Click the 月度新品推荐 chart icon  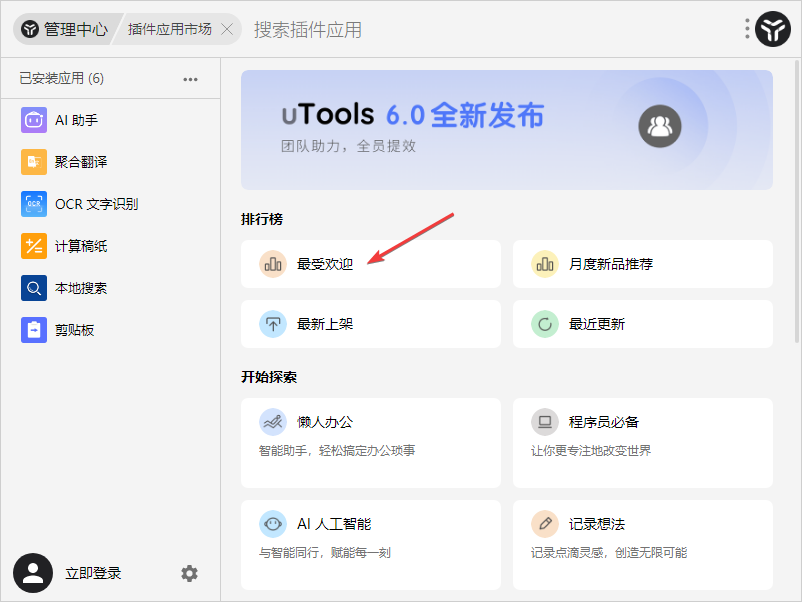545,264
